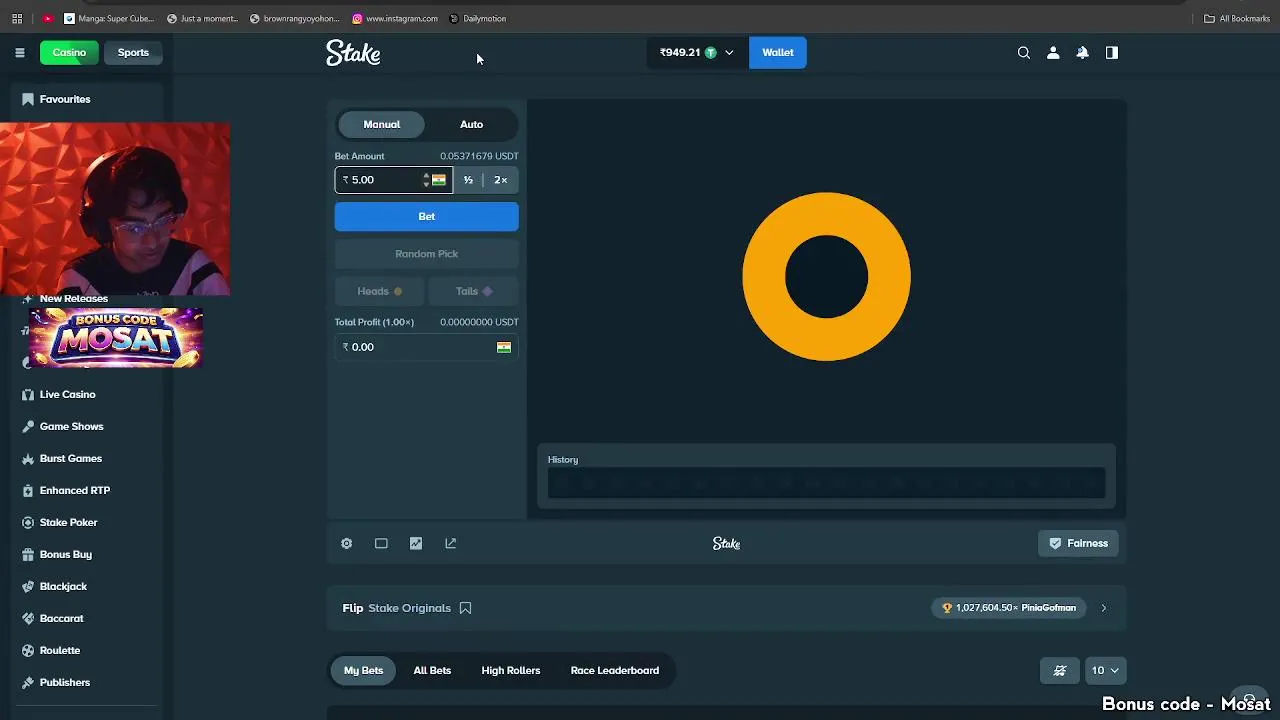Open the Wallet

coord(777,53)
